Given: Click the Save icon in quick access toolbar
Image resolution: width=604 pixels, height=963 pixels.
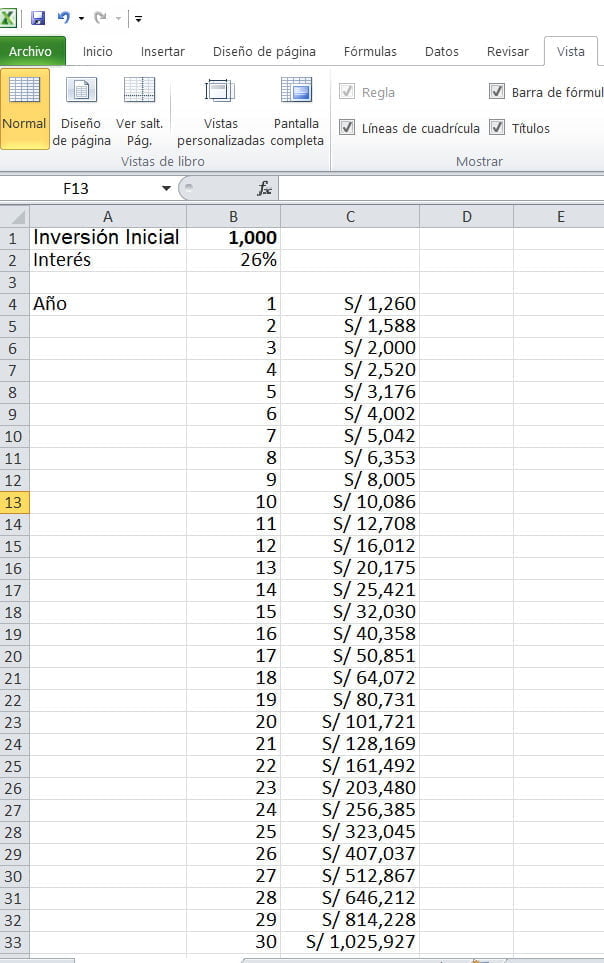Looking at the screenshot, I should (x=38, y=18).
